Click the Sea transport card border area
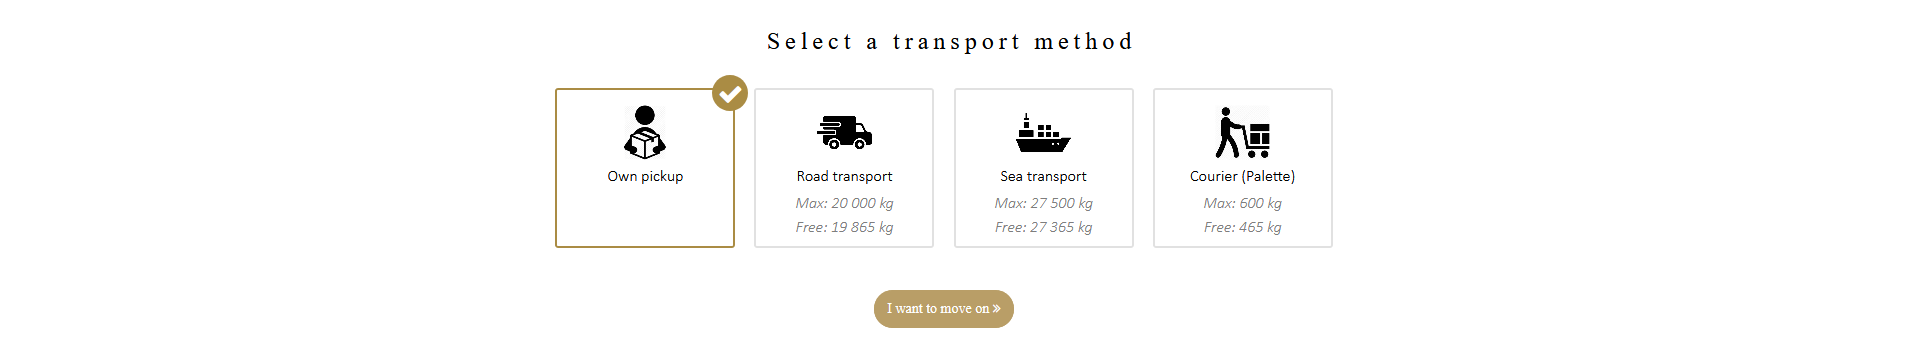This screenshot has width=1911, height=364. point(1043,168)
